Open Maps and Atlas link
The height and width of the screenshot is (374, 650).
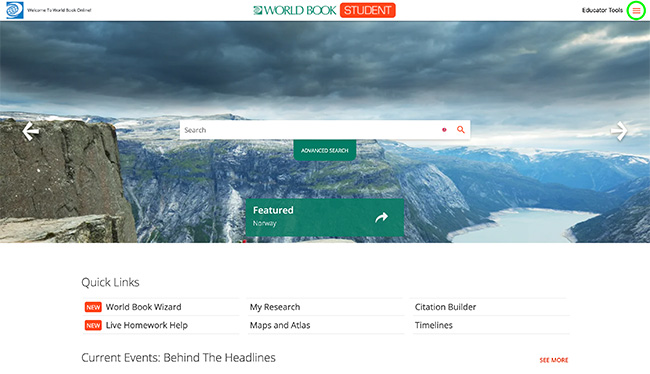pos(280,325)
